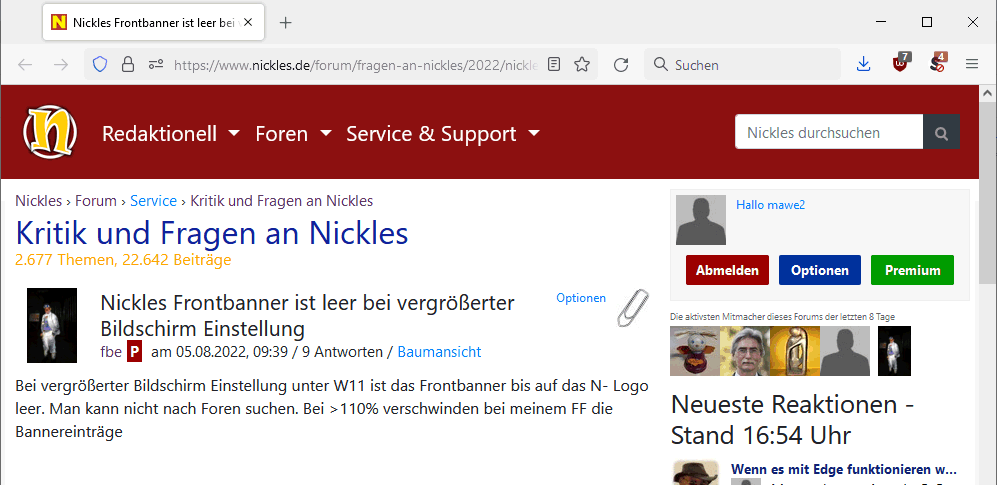Viewport: 997px width, 485px height.
Task: Click the paperclip attachment icon
Action: pos(633,308)
